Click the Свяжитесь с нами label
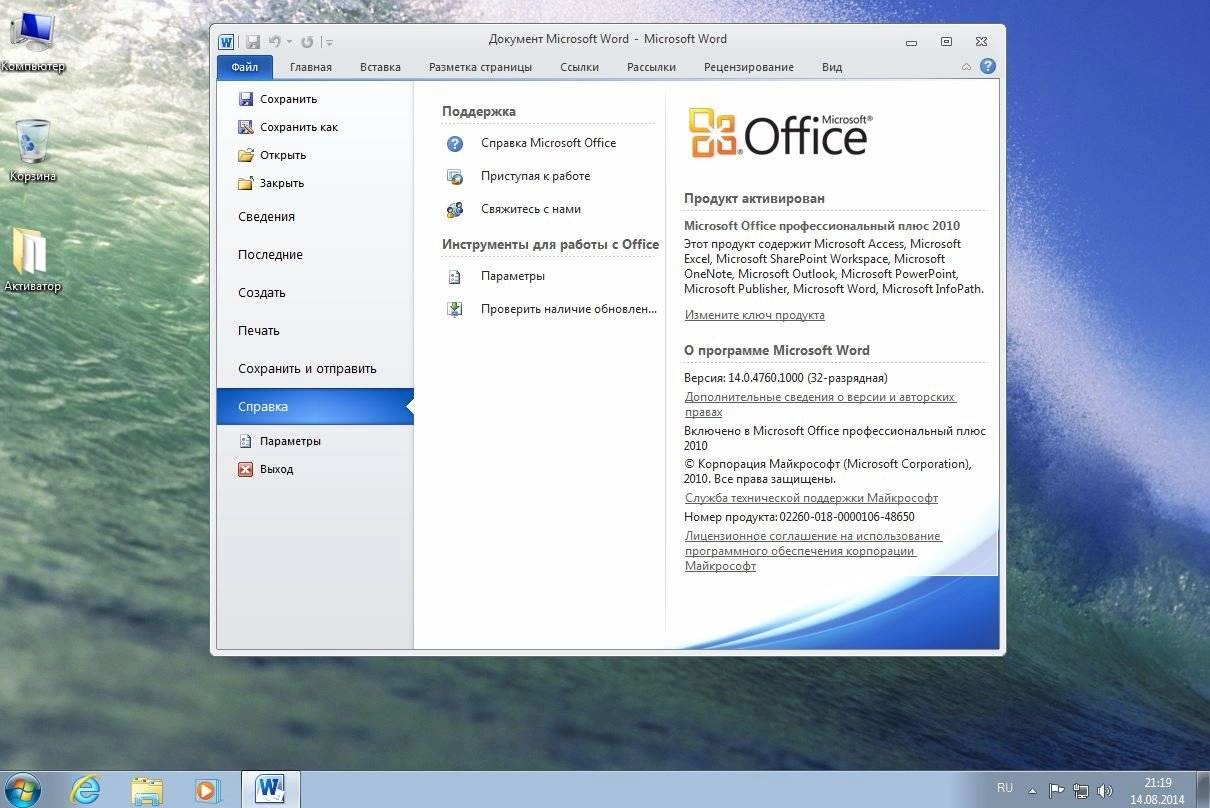1210x808 pixels. pos(530,209)
